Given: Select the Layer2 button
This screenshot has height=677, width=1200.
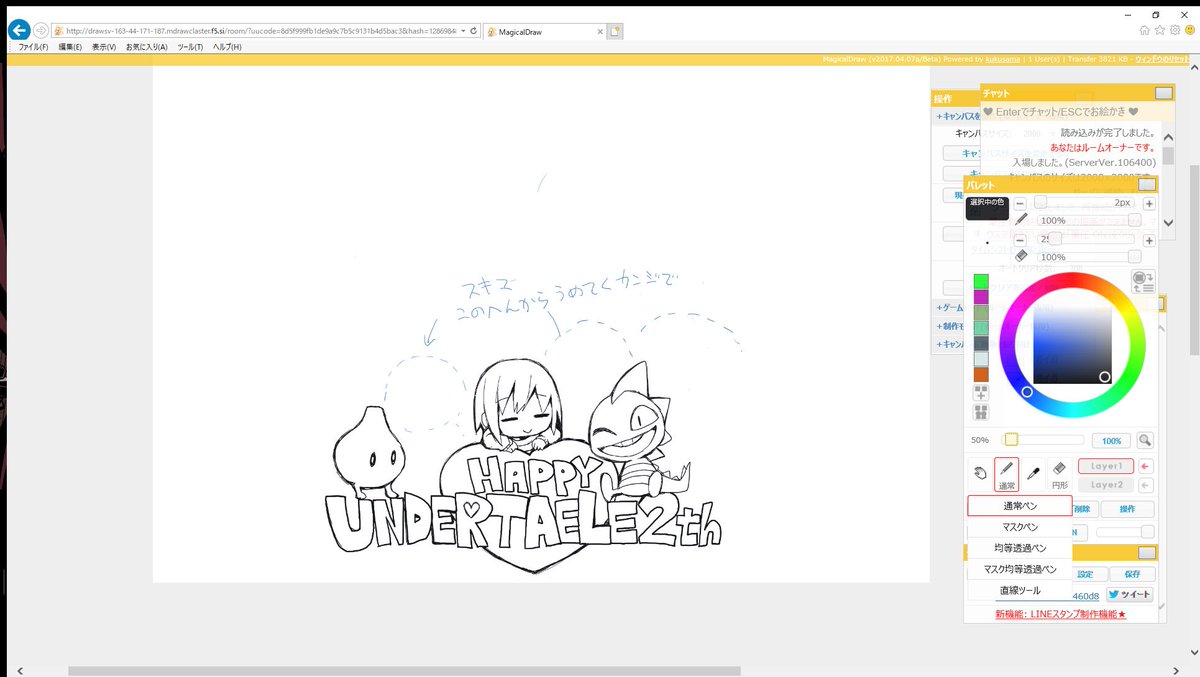Looking at the screenshot, I should (x=1106, y=485).
